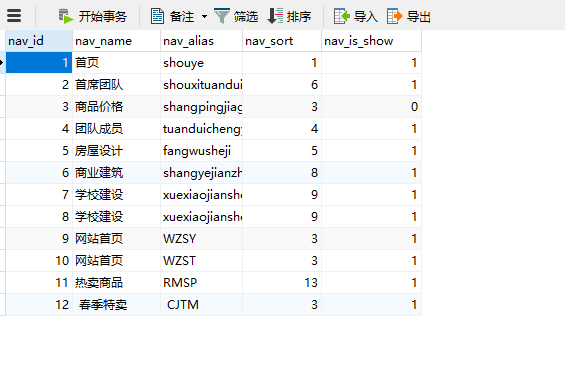Screen dimensions: 565x388
Task: Click the Sort (排序) toolbar button
Action: pyautogui.click(x=289, y=17)
